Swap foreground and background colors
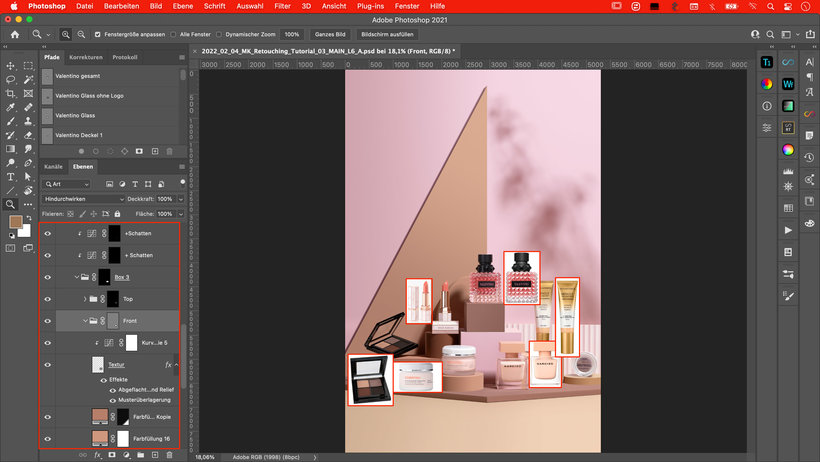Viewport: 820px width, 462px height. 29,218
